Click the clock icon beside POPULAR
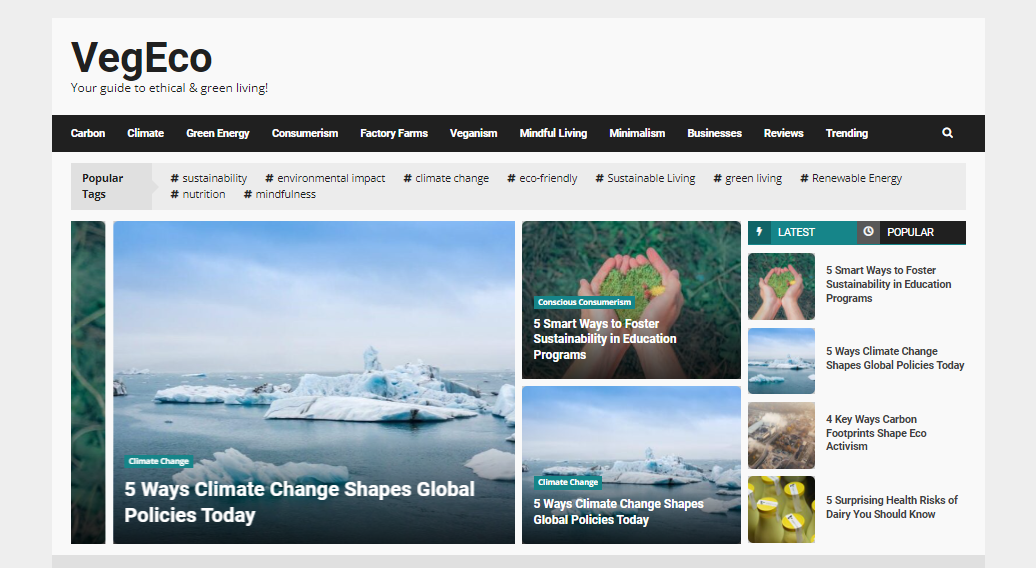 tap(868, 232)
